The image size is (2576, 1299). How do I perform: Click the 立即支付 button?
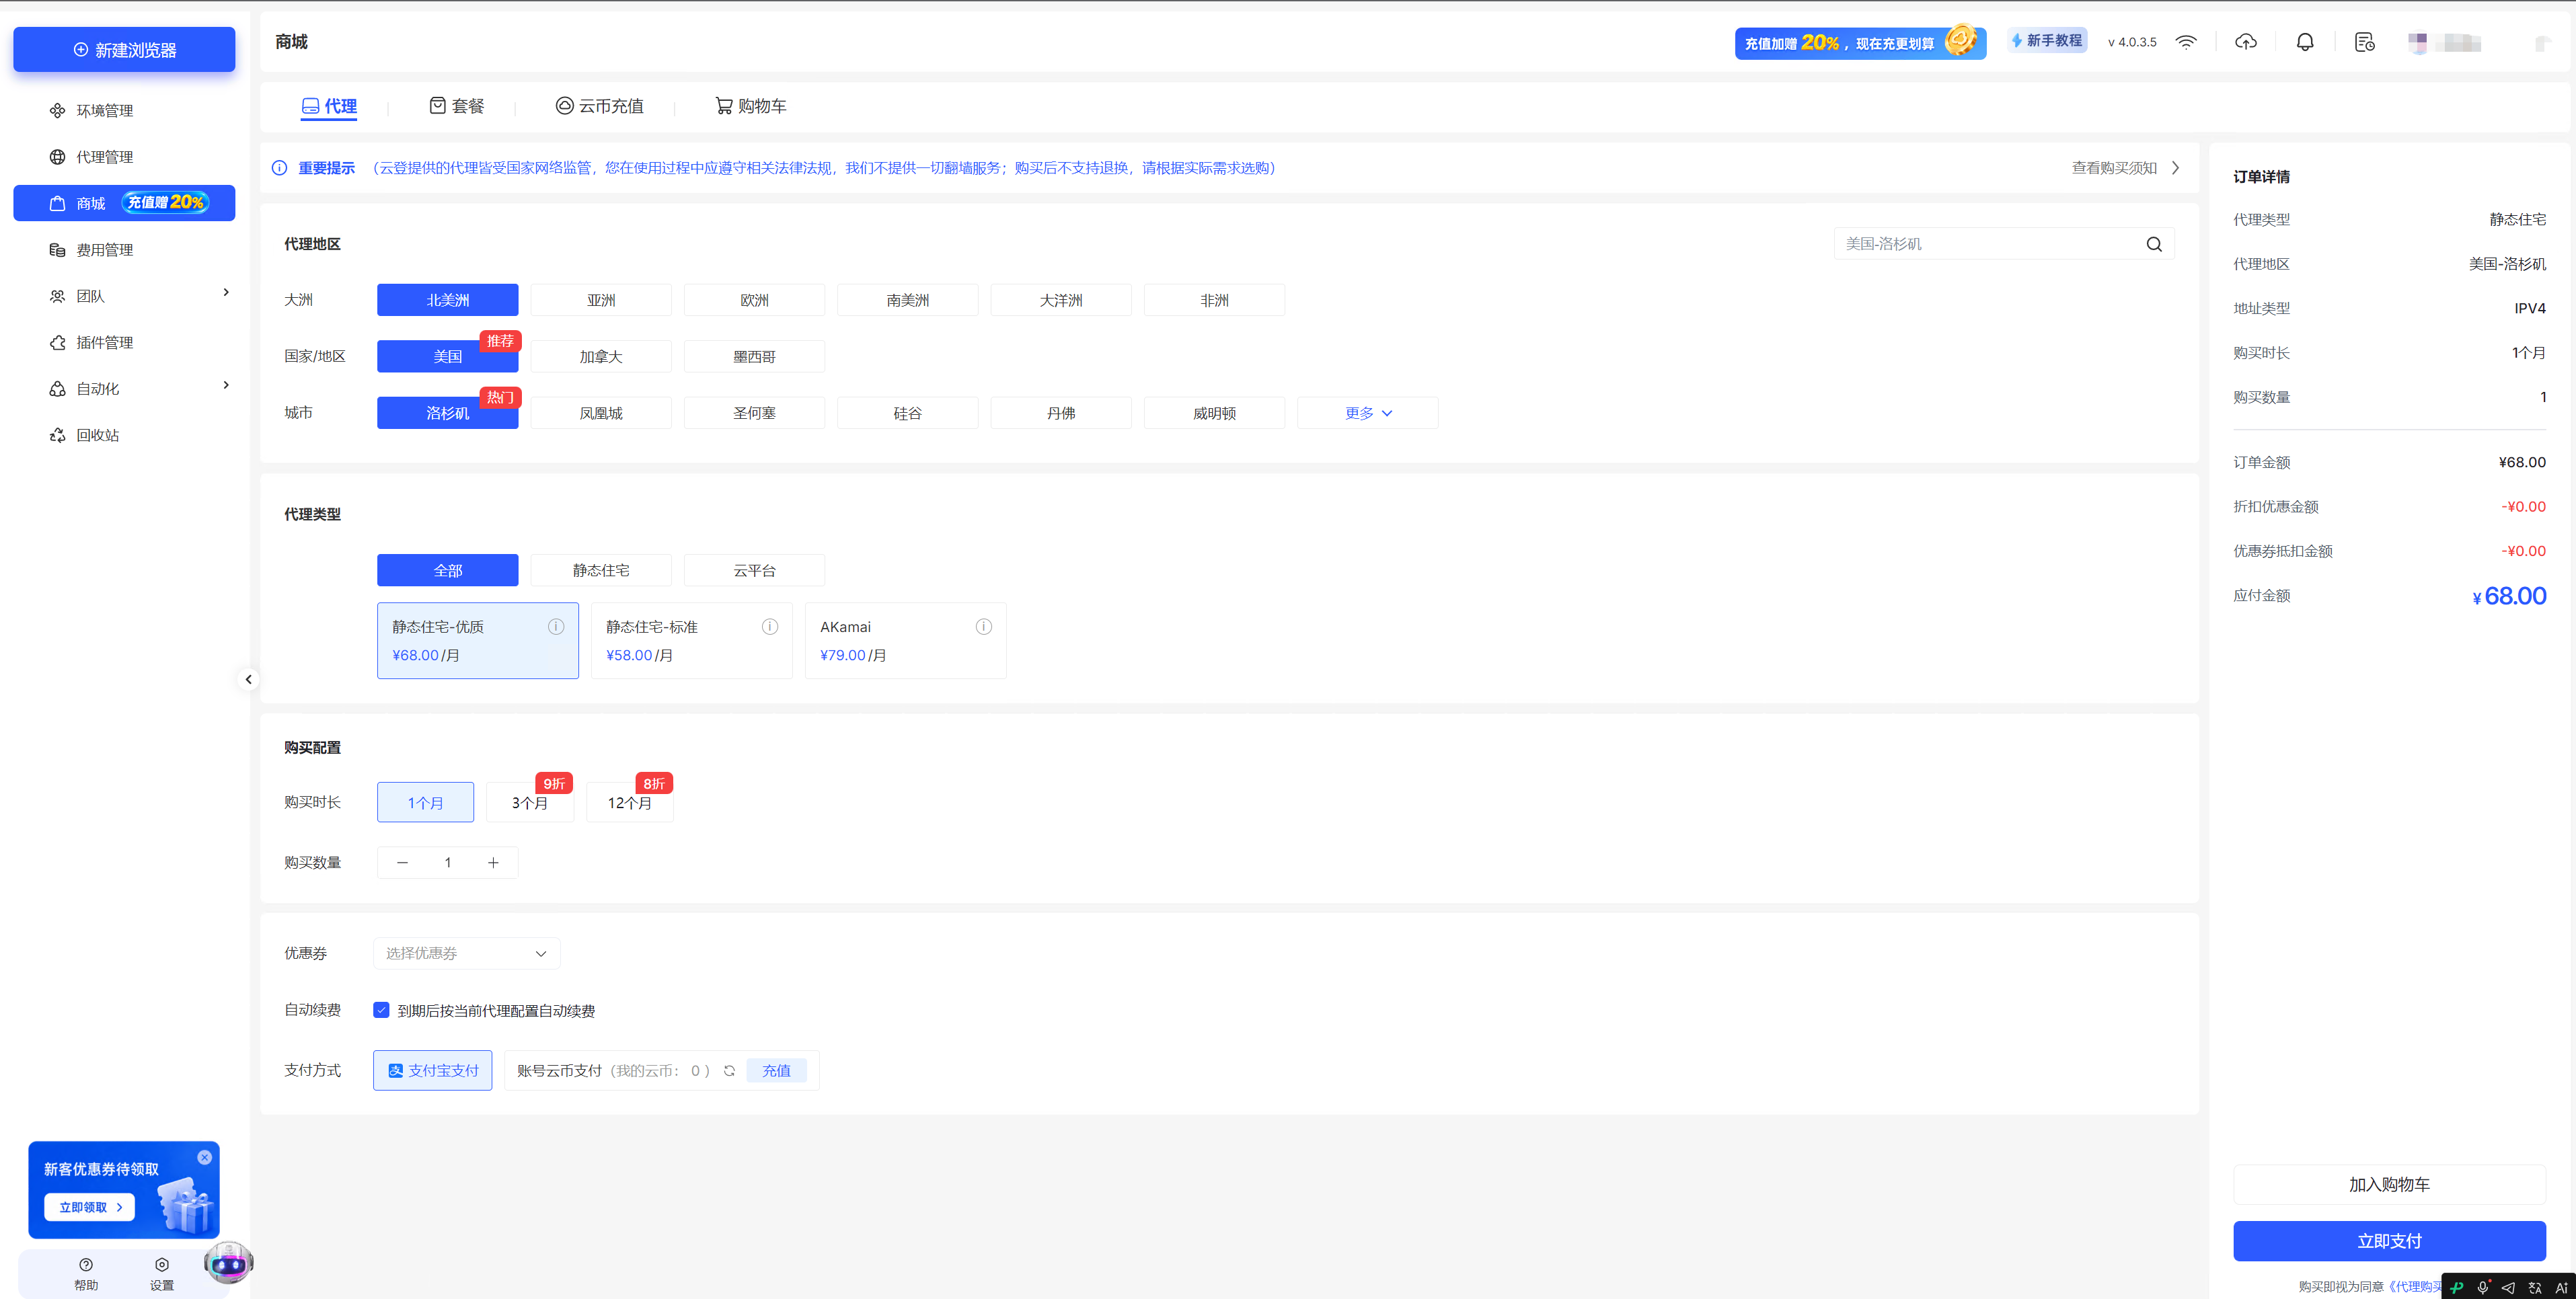click(2389, 1241)
